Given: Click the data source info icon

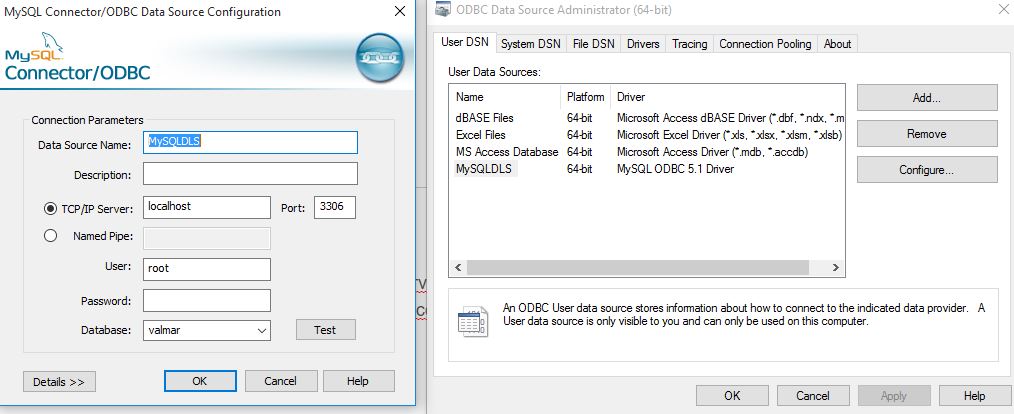Looking at the screenshot, I should tap(473, 321).
